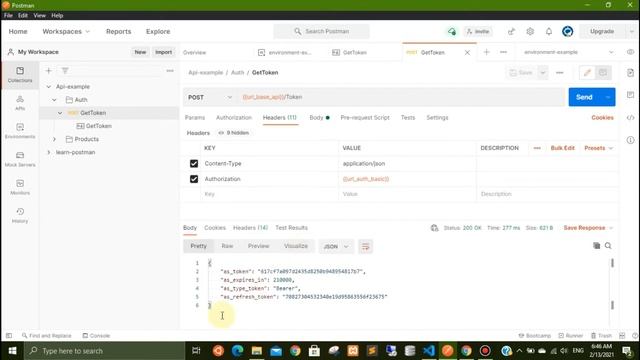Open the request info icon
Screen dimensions: 640x360
631,140
